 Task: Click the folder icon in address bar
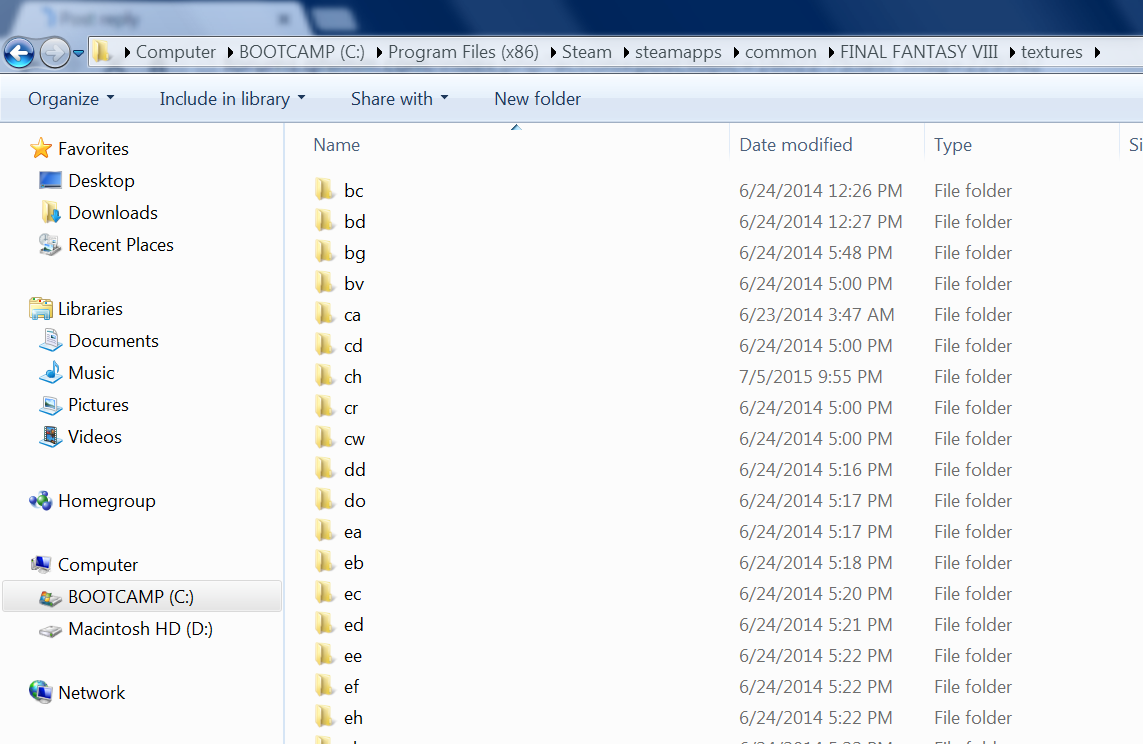[101, 52]
